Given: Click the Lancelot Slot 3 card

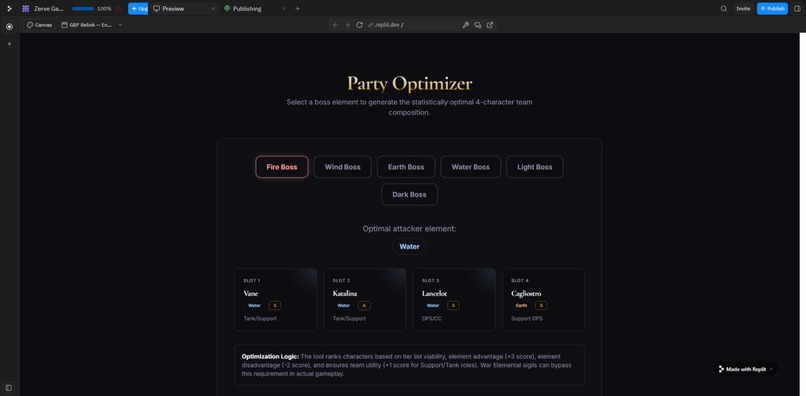Looking at the screenshot, I should [454, 299].
